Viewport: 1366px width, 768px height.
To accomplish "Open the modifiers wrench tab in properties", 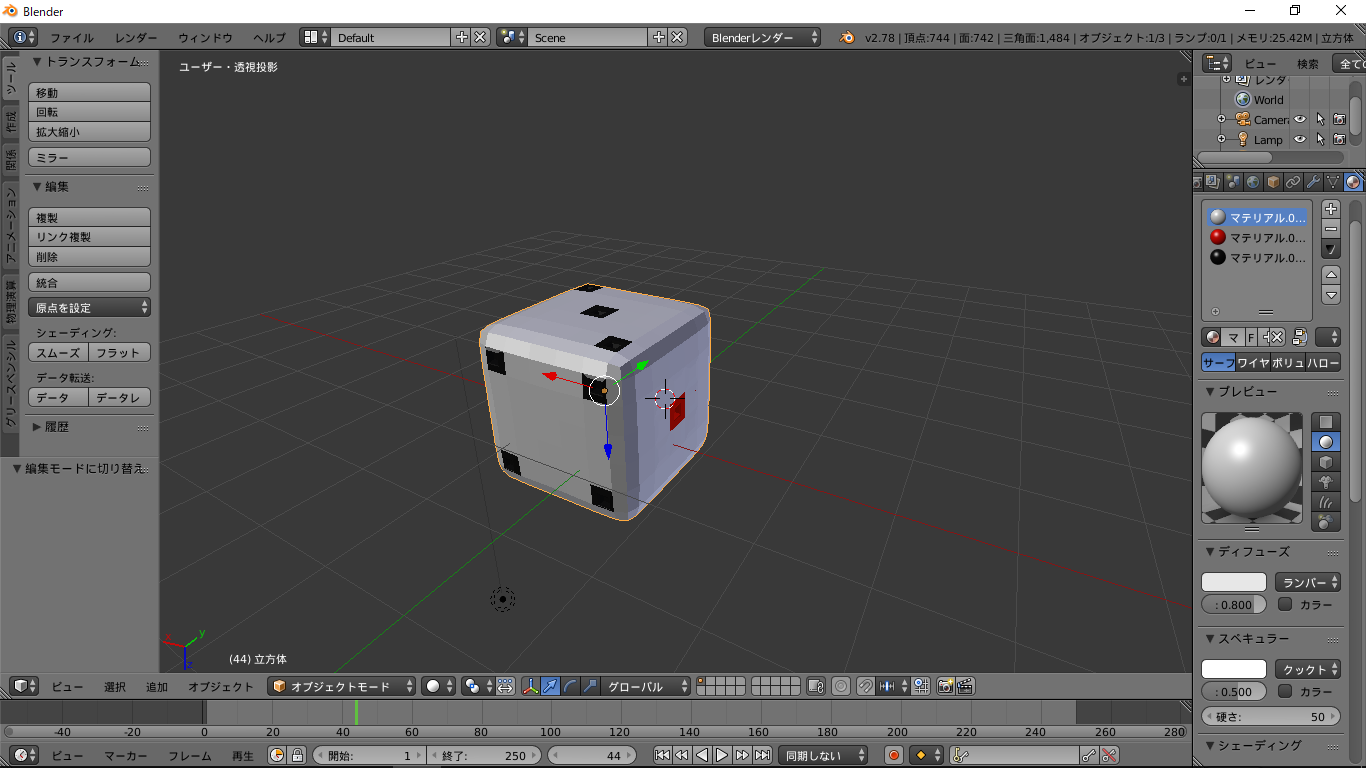I will click(1313, 182).
